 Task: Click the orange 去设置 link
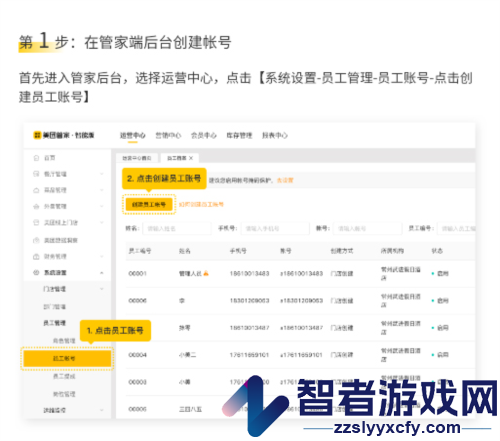pyautogui.click(x=285, y=180)
